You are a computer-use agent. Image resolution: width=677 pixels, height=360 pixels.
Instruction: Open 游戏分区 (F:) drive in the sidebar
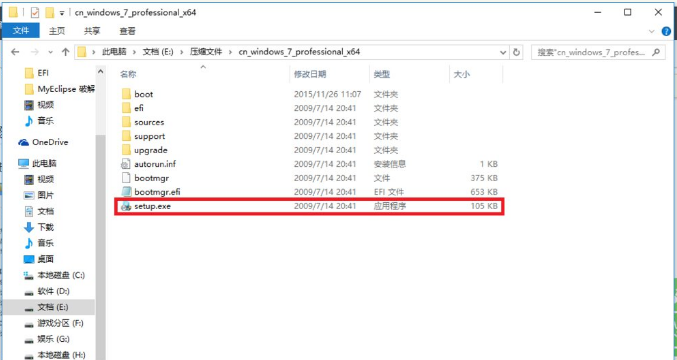pyautogui.click(x=54, y=323)
